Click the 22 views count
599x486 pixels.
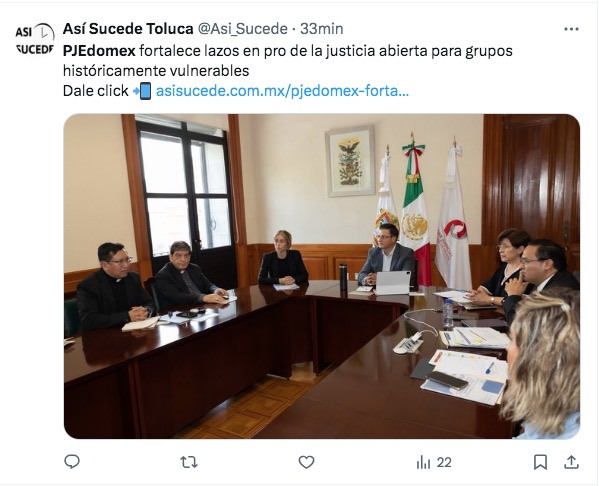pos(444,462)
